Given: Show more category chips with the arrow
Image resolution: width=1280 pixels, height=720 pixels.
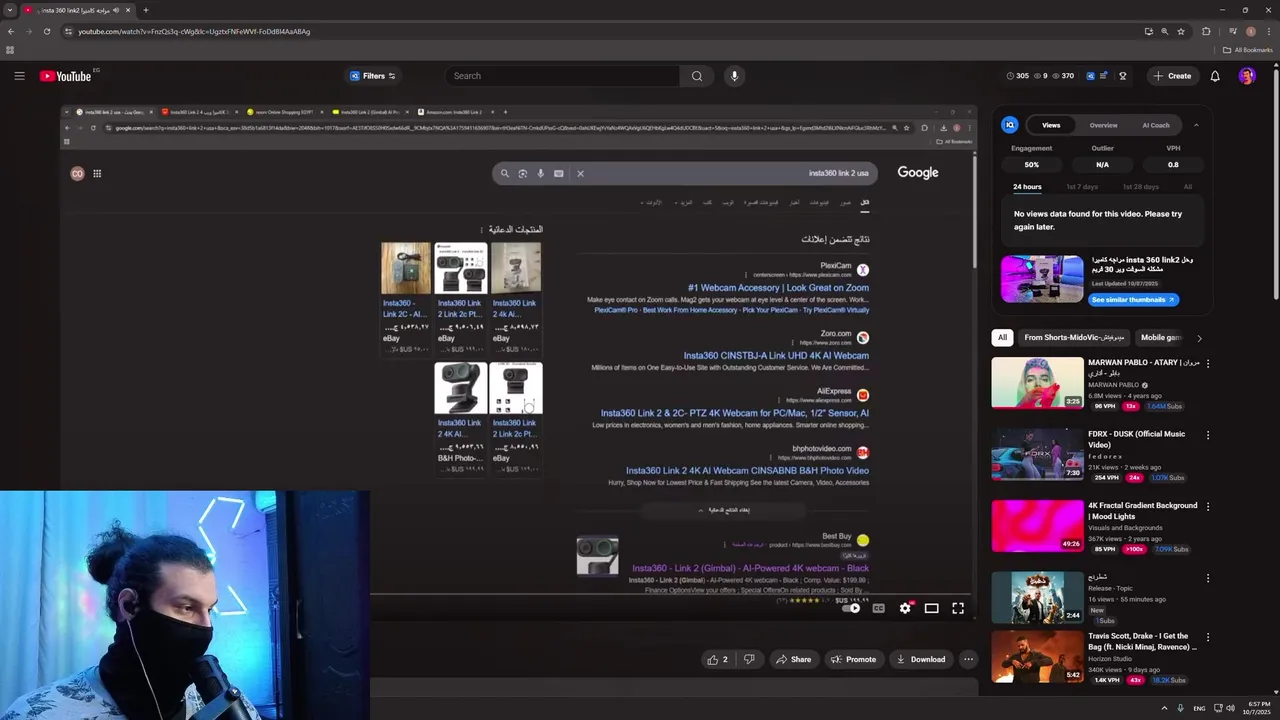Looking at the screenshot, I should point(1199,338).
